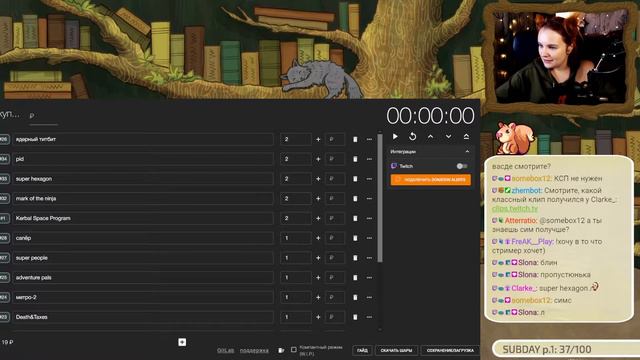The height and width of the screenshot is (360, 640).
Task: Increase timer using single up chevron
Action: point(430,136)
